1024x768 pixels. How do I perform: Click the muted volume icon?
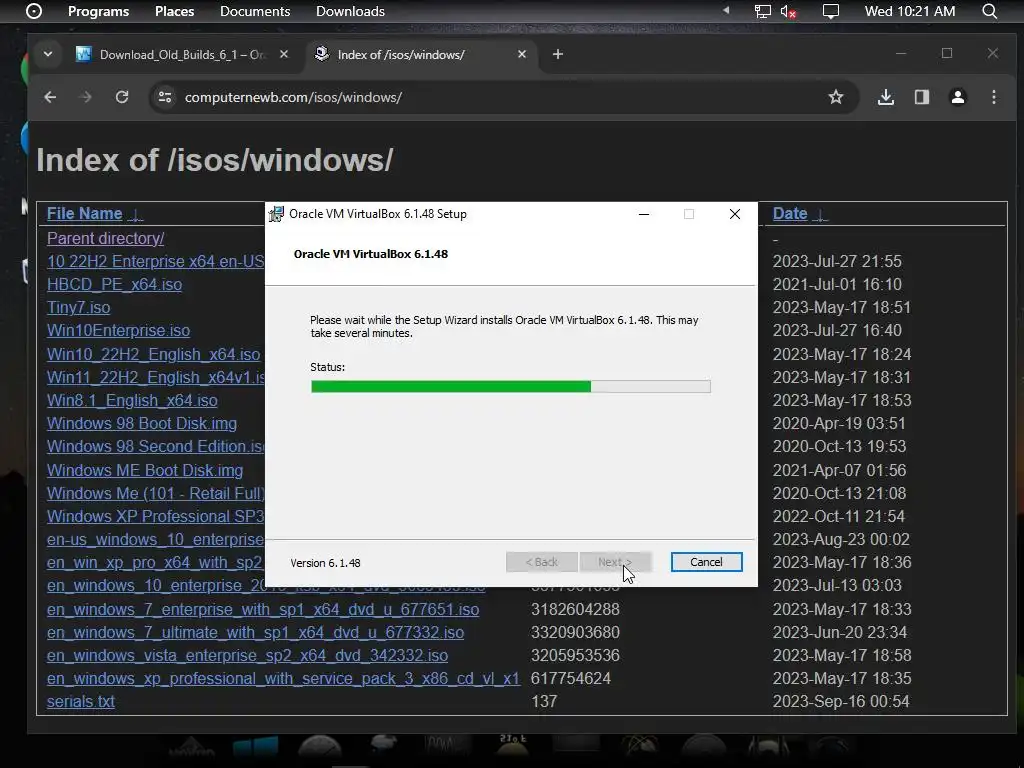point(788,11)
